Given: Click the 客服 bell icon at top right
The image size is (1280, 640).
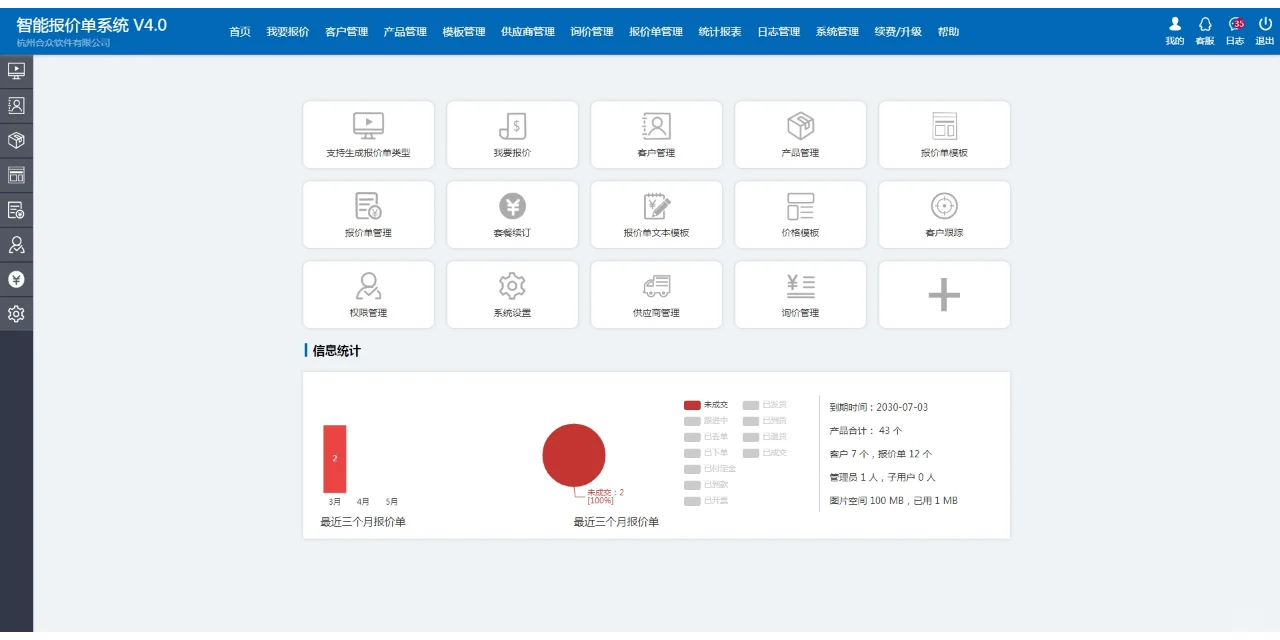Looking at the screenshot, I should (x=1205, y=23).
